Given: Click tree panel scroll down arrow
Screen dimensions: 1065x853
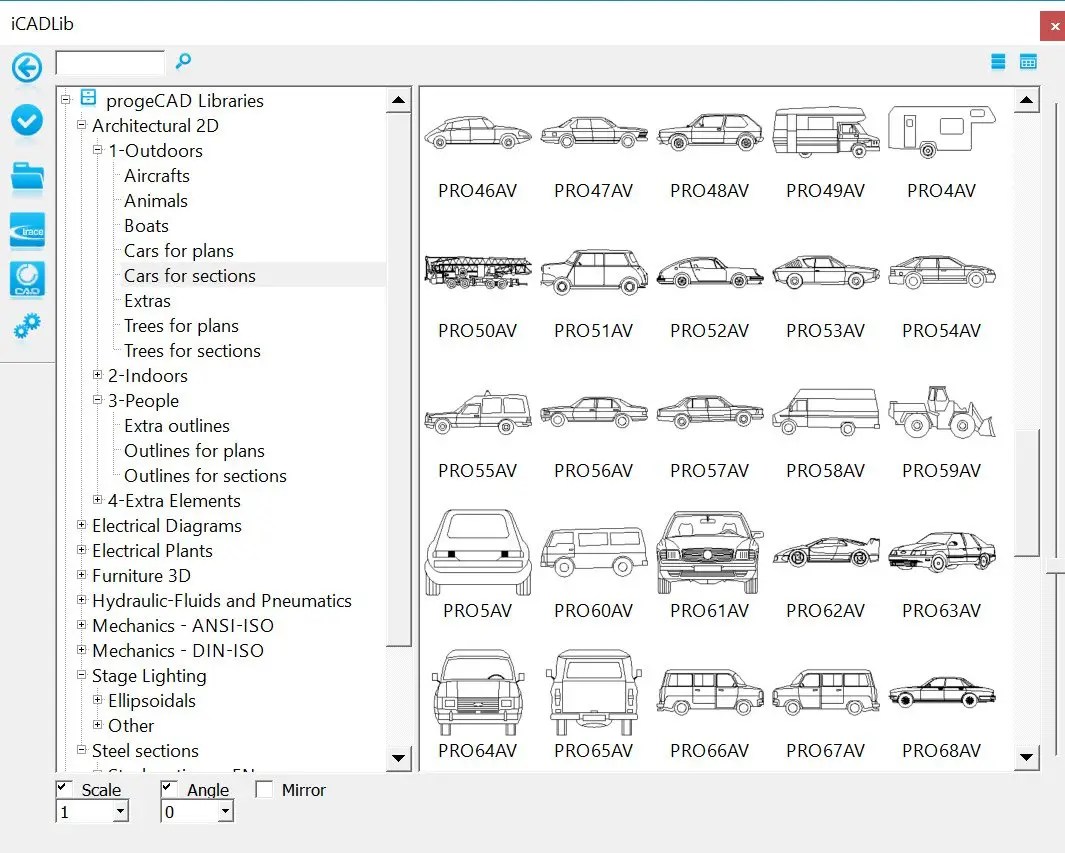Looking at the screenshot, I should pyautogui.click(x=399, y=758).
